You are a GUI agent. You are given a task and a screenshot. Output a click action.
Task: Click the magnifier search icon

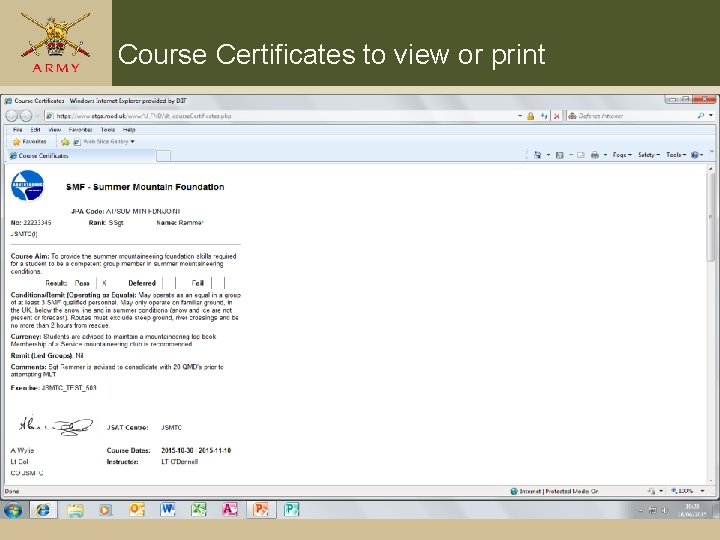[701, 116]
